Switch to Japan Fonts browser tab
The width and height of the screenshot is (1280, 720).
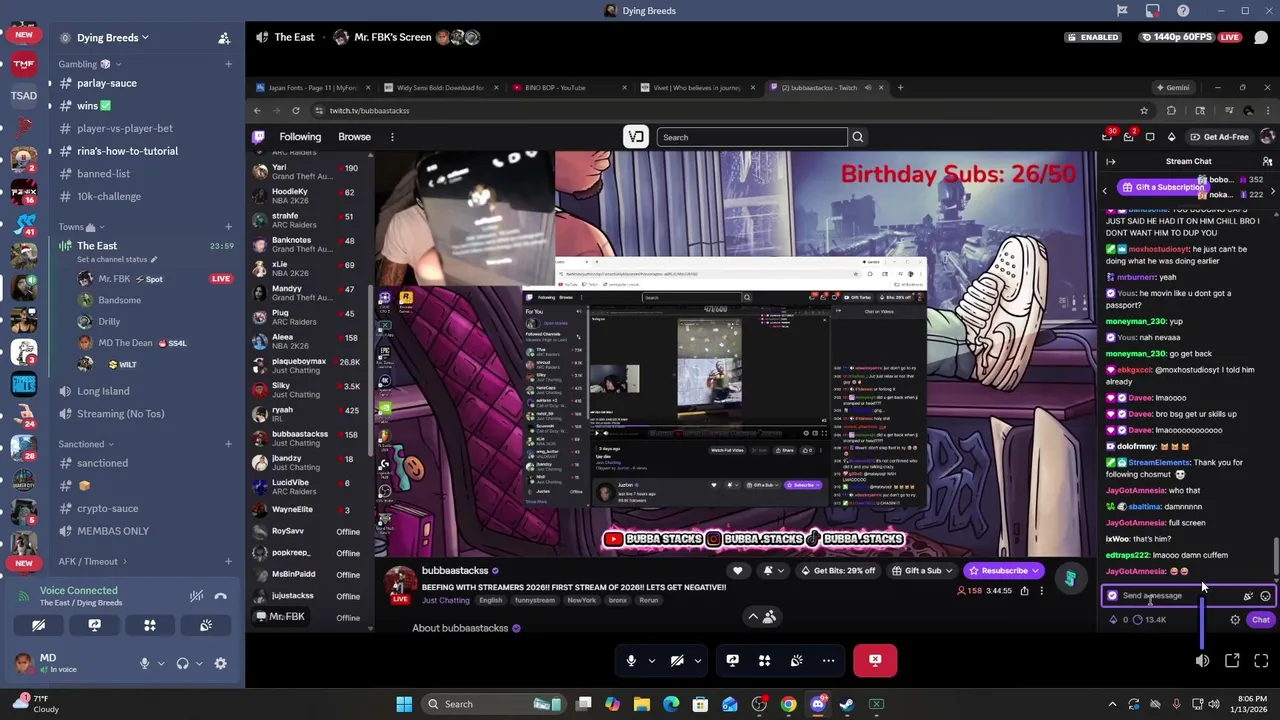coord(310,88)
